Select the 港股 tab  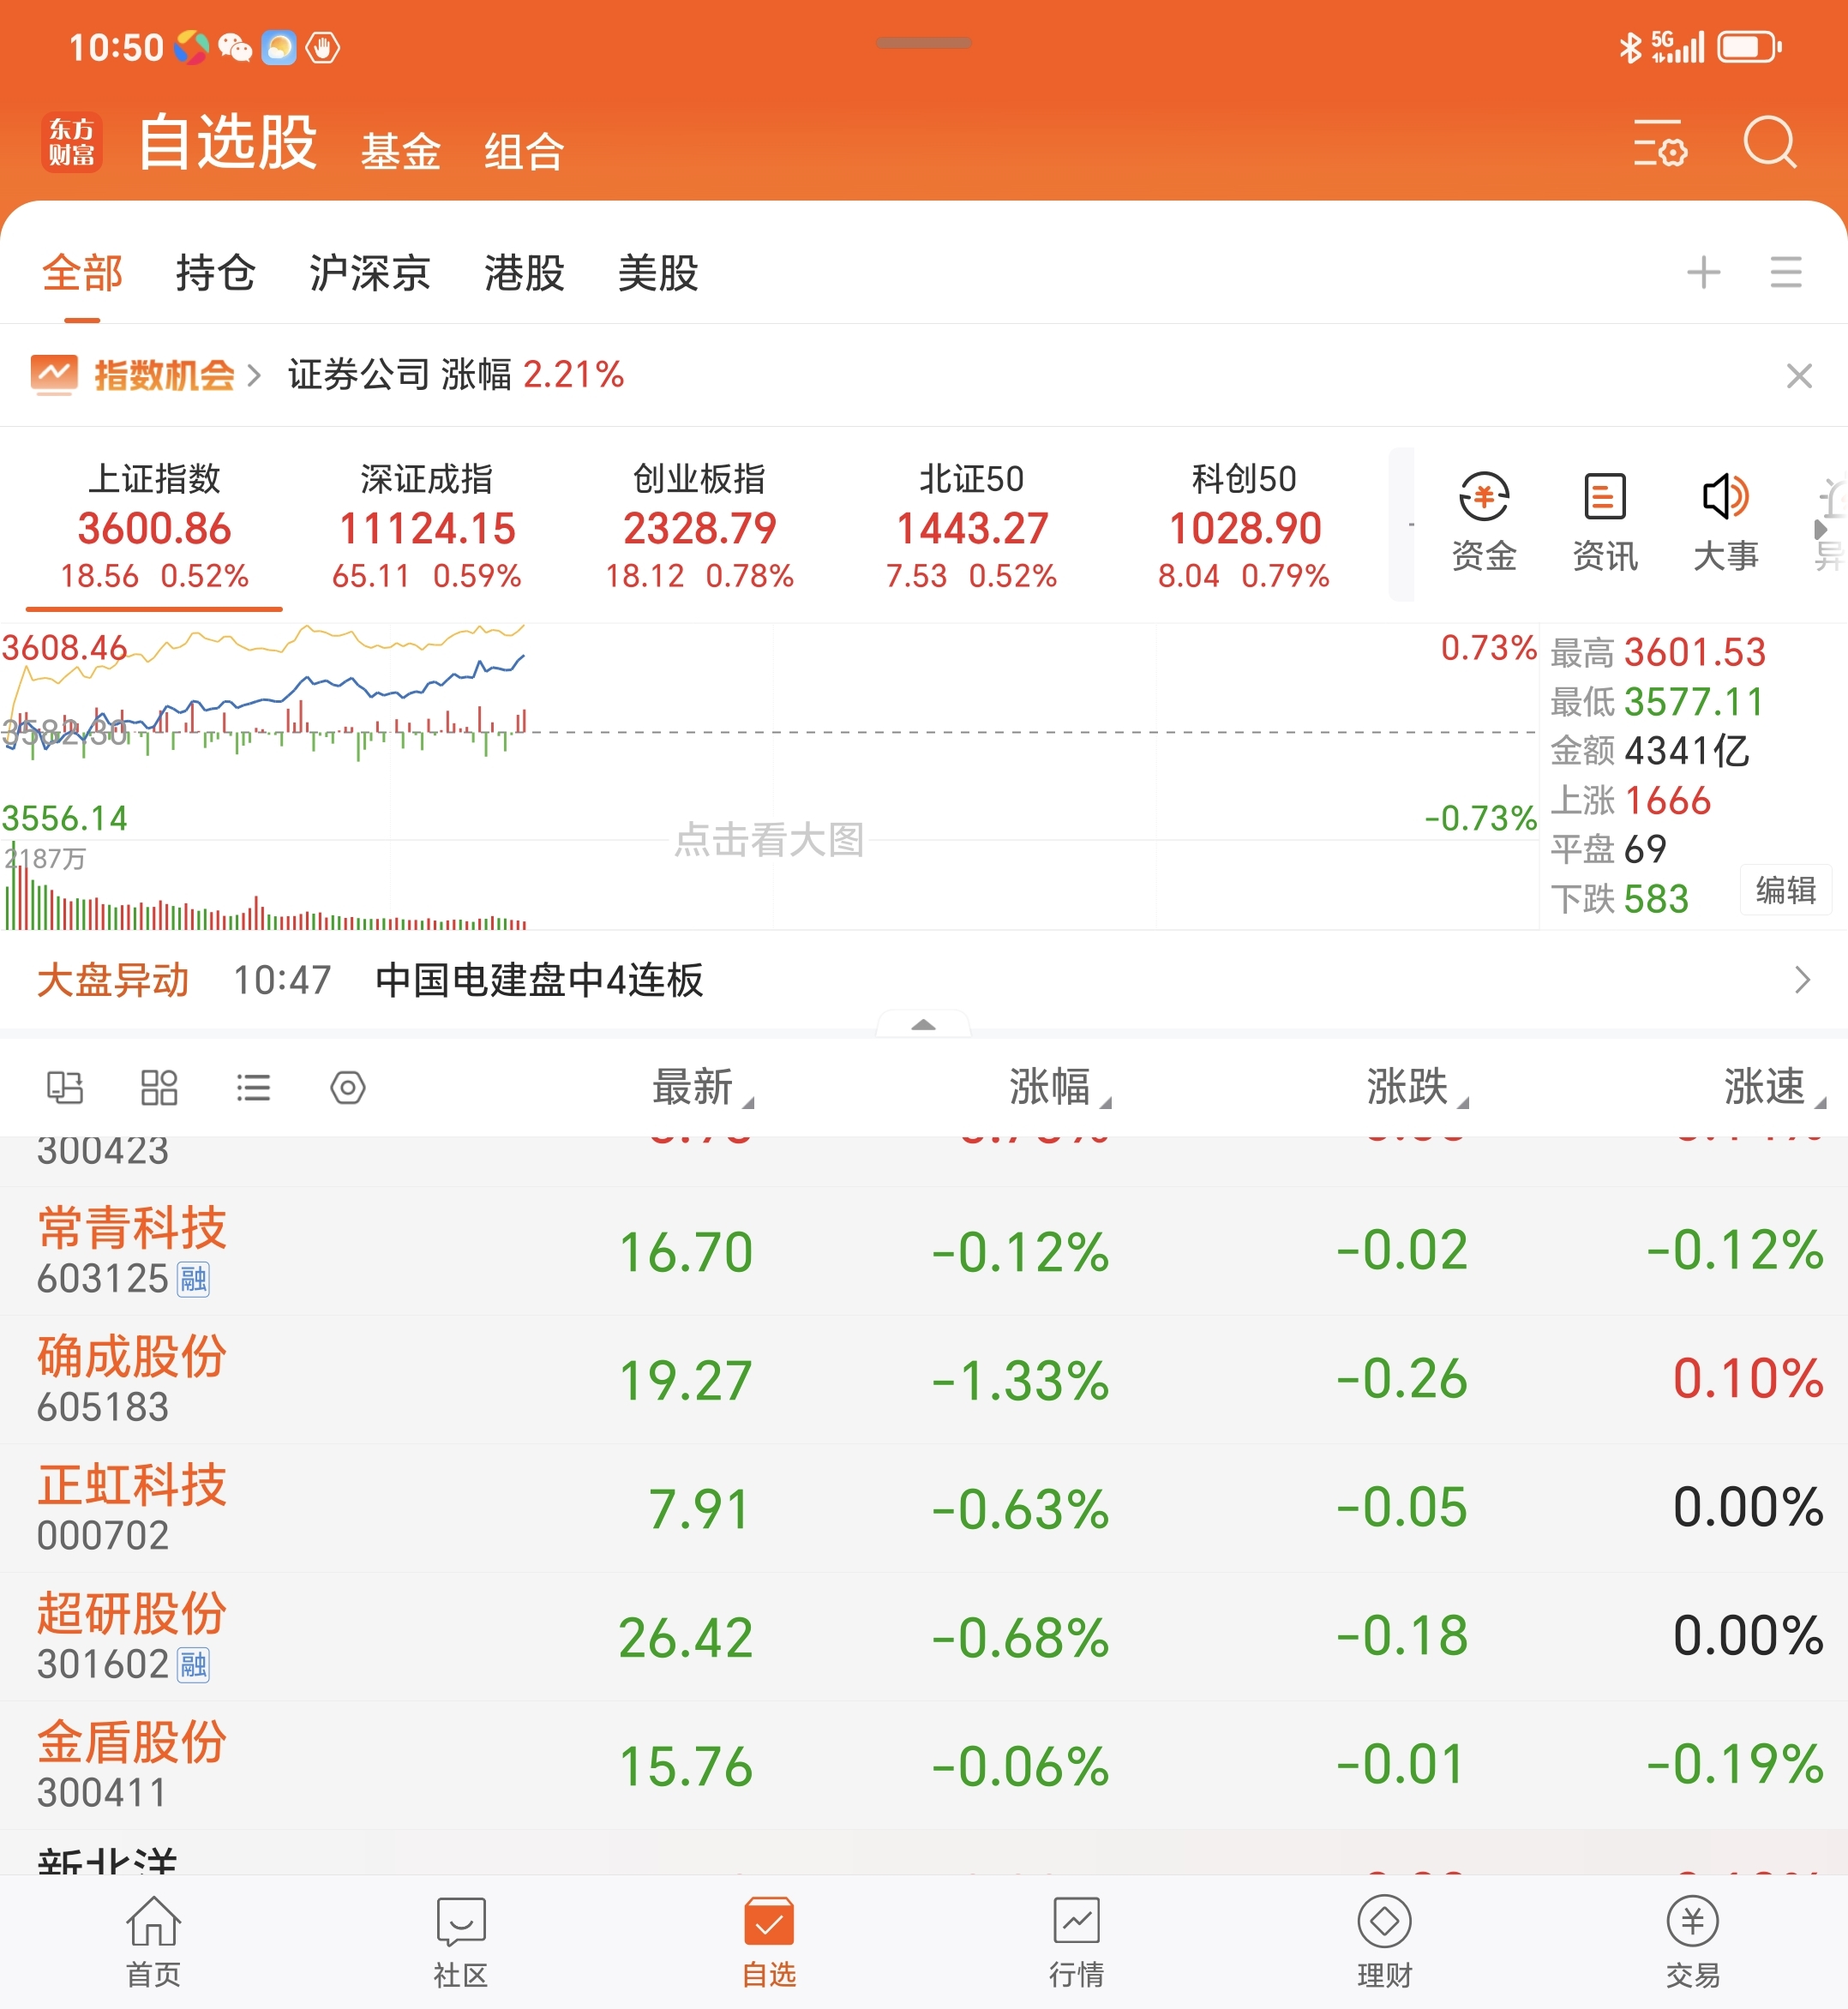pyautogui.click(x=524, y=272)
